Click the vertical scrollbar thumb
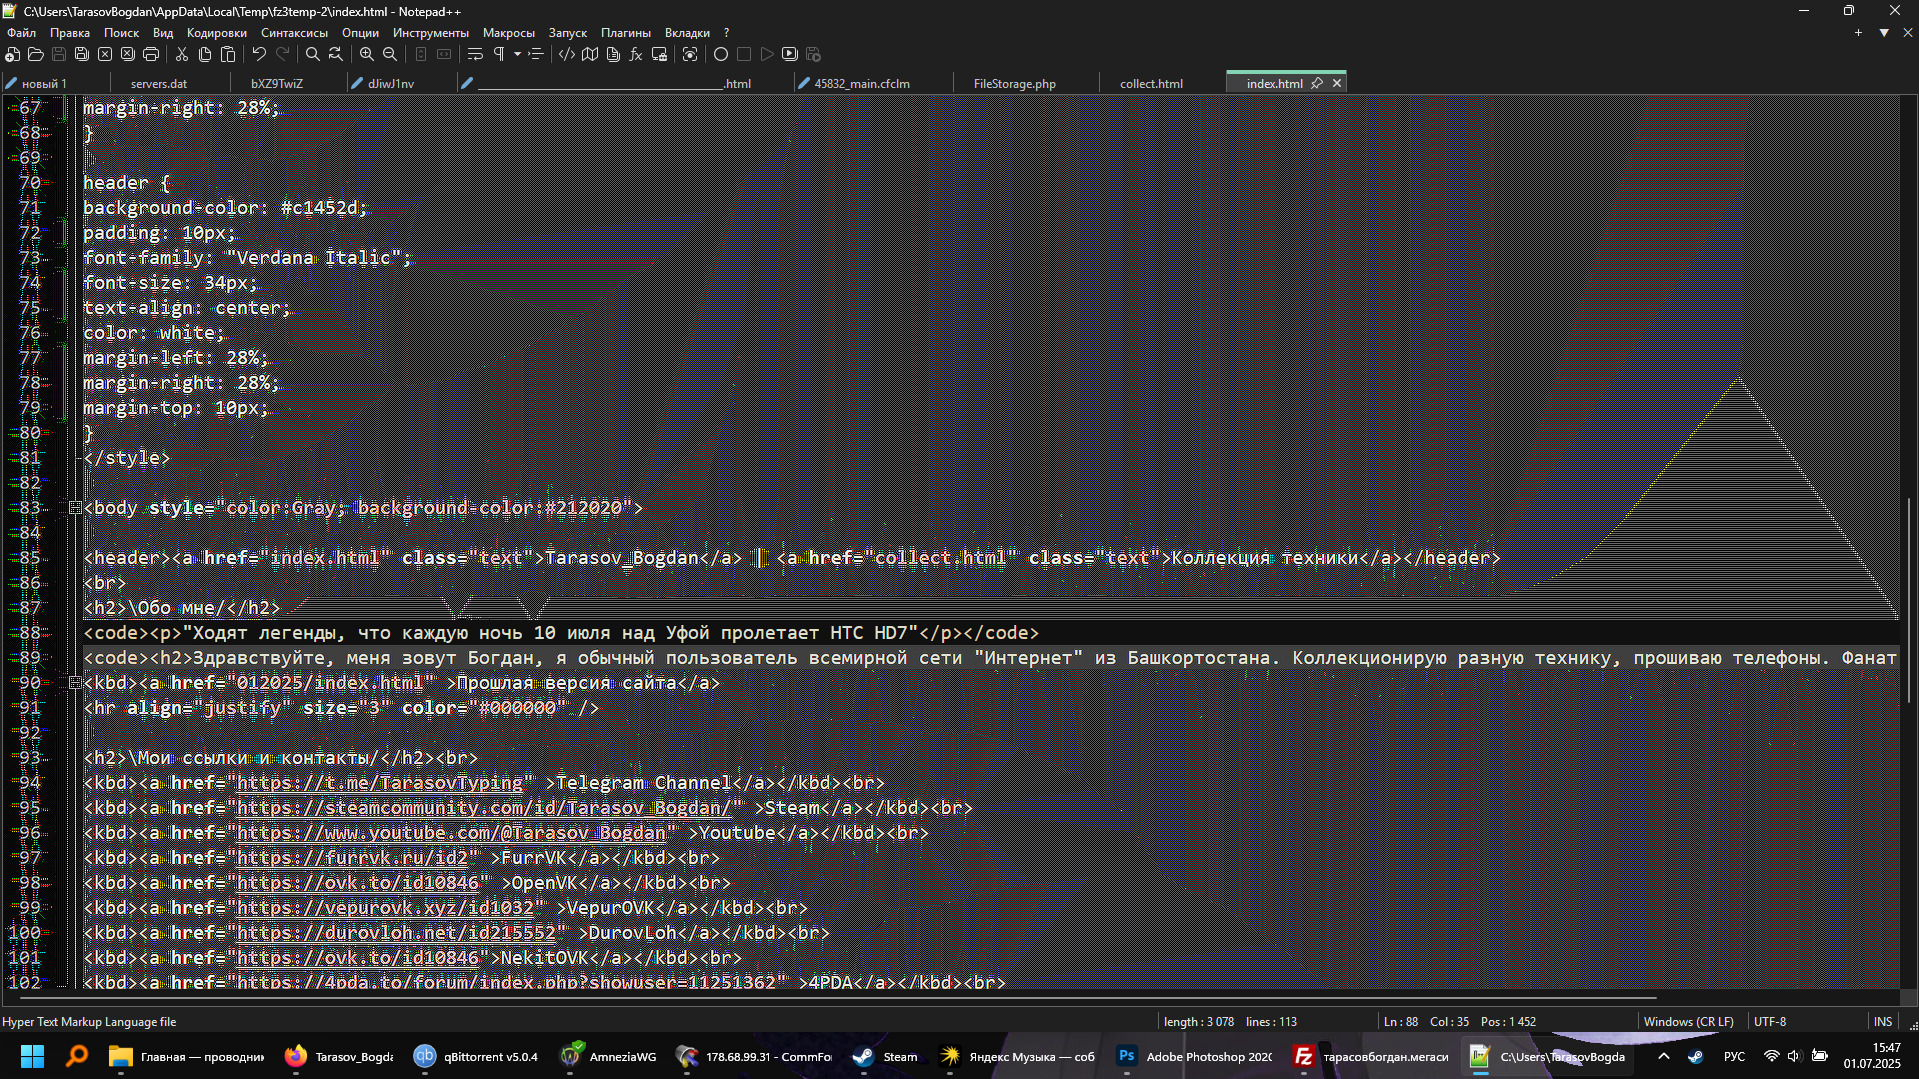The height and width of the screenshot is (1079, 1919). click(1908, 600)
